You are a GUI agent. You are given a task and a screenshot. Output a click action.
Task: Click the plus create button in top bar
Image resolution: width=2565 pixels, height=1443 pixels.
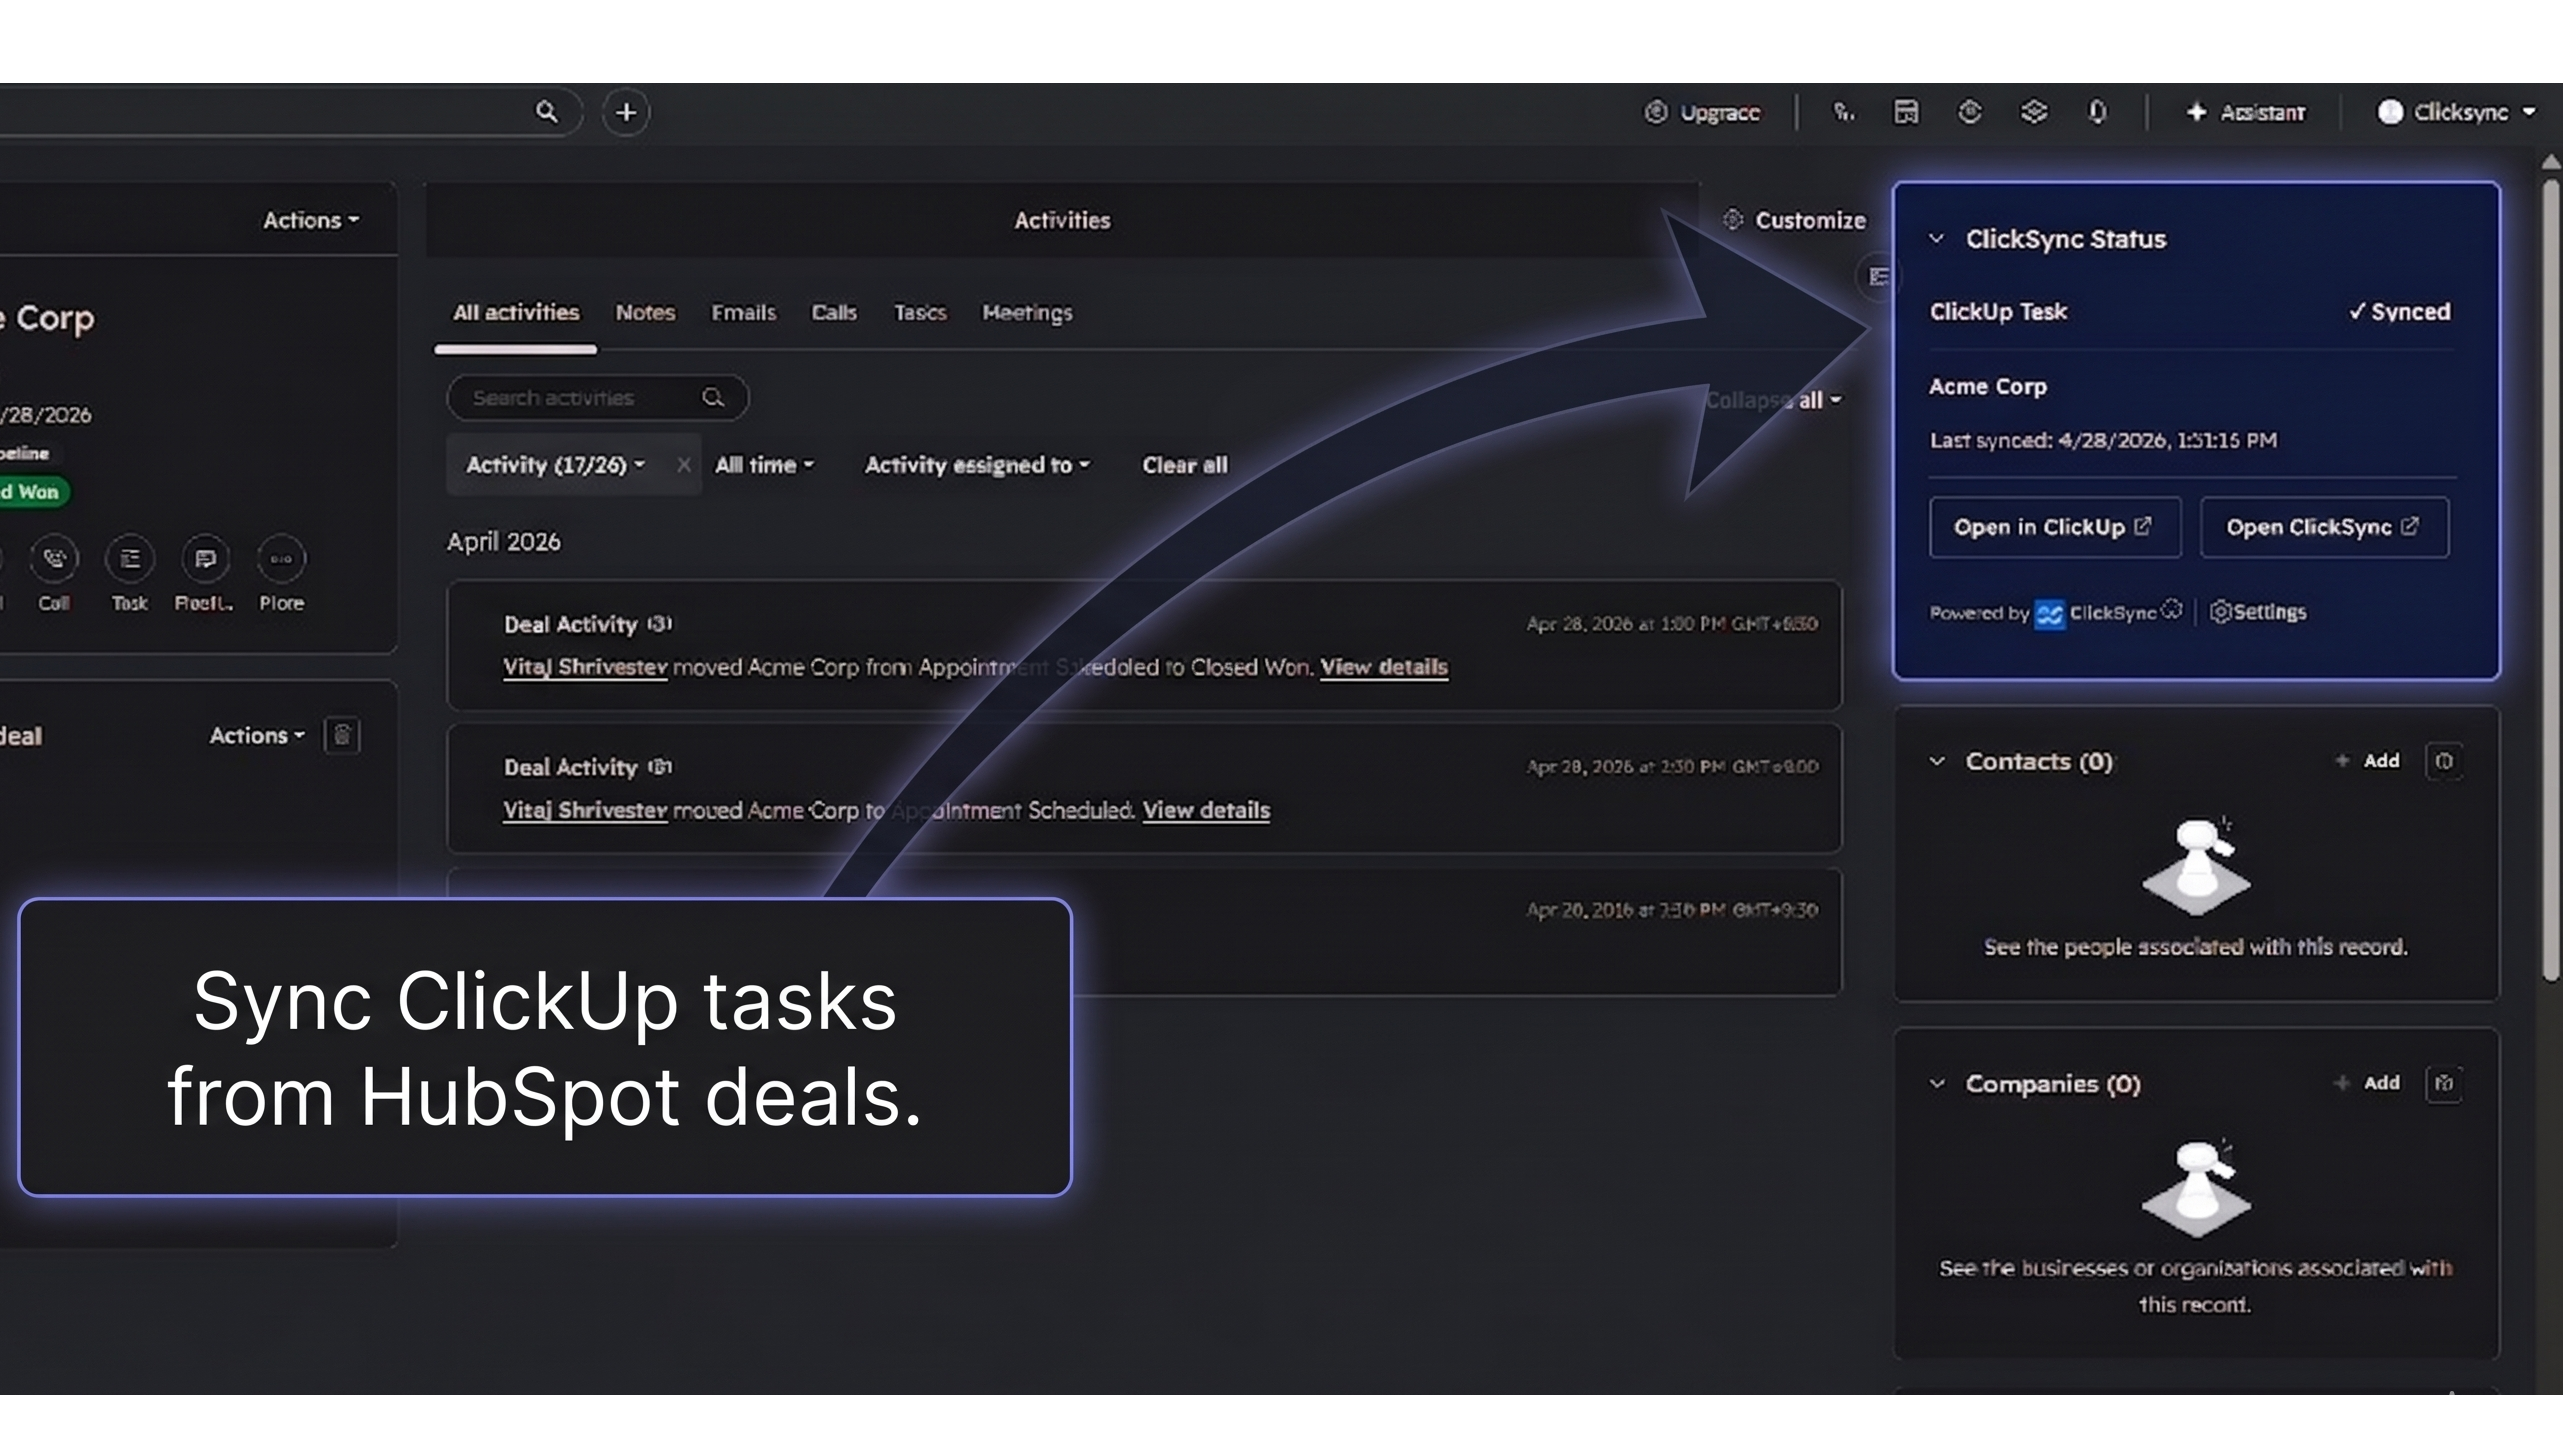coord(626,112)
